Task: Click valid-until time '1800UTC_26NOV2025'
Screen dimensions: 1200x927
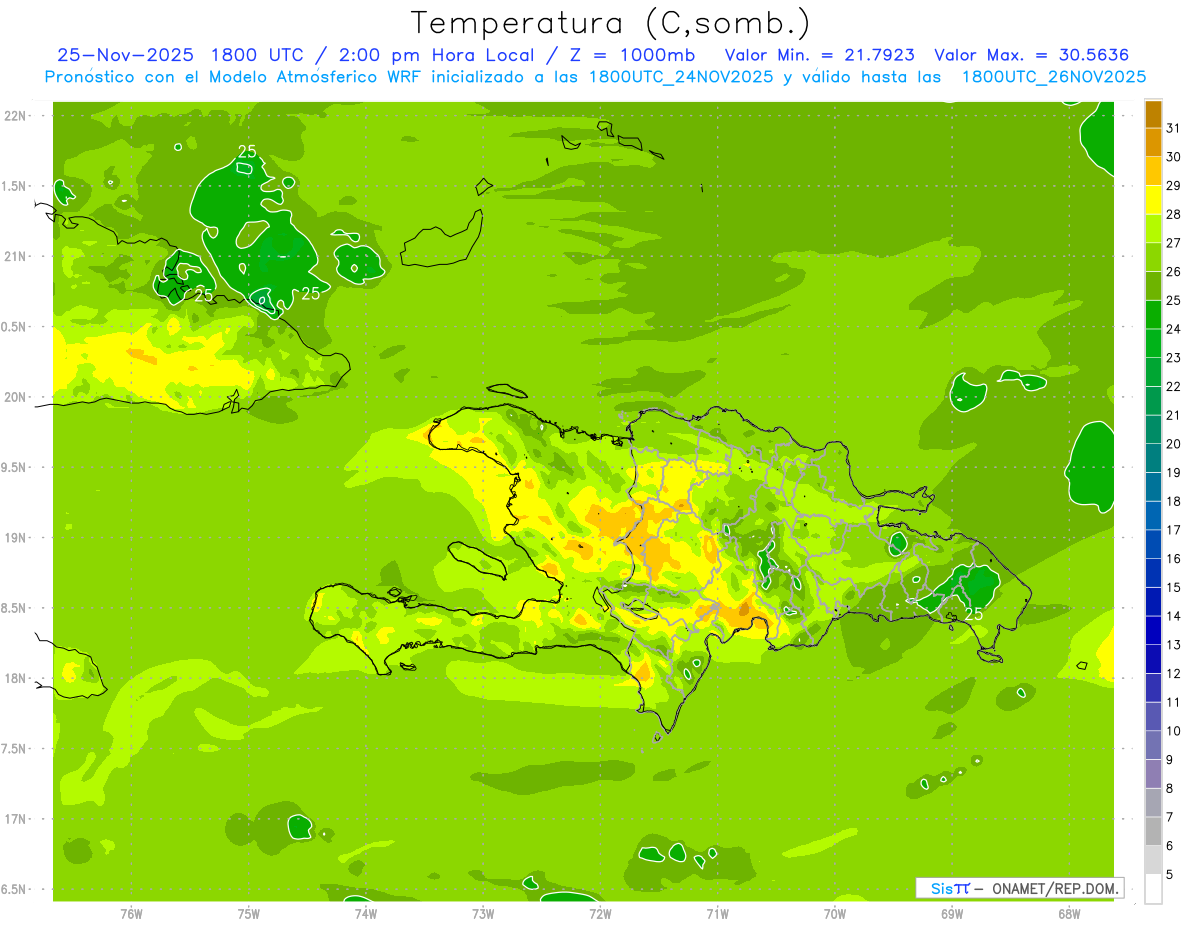Action: coord(1053,77)
